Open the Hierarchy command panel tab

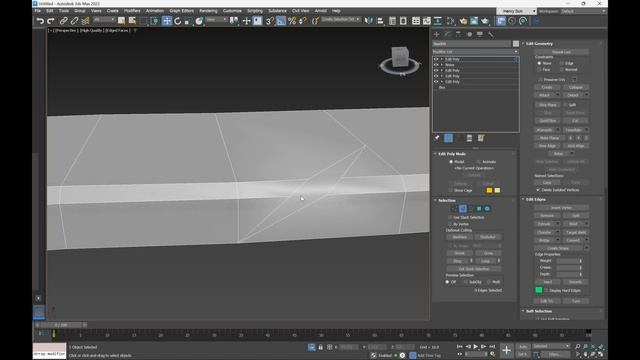(x=458, y=34)
